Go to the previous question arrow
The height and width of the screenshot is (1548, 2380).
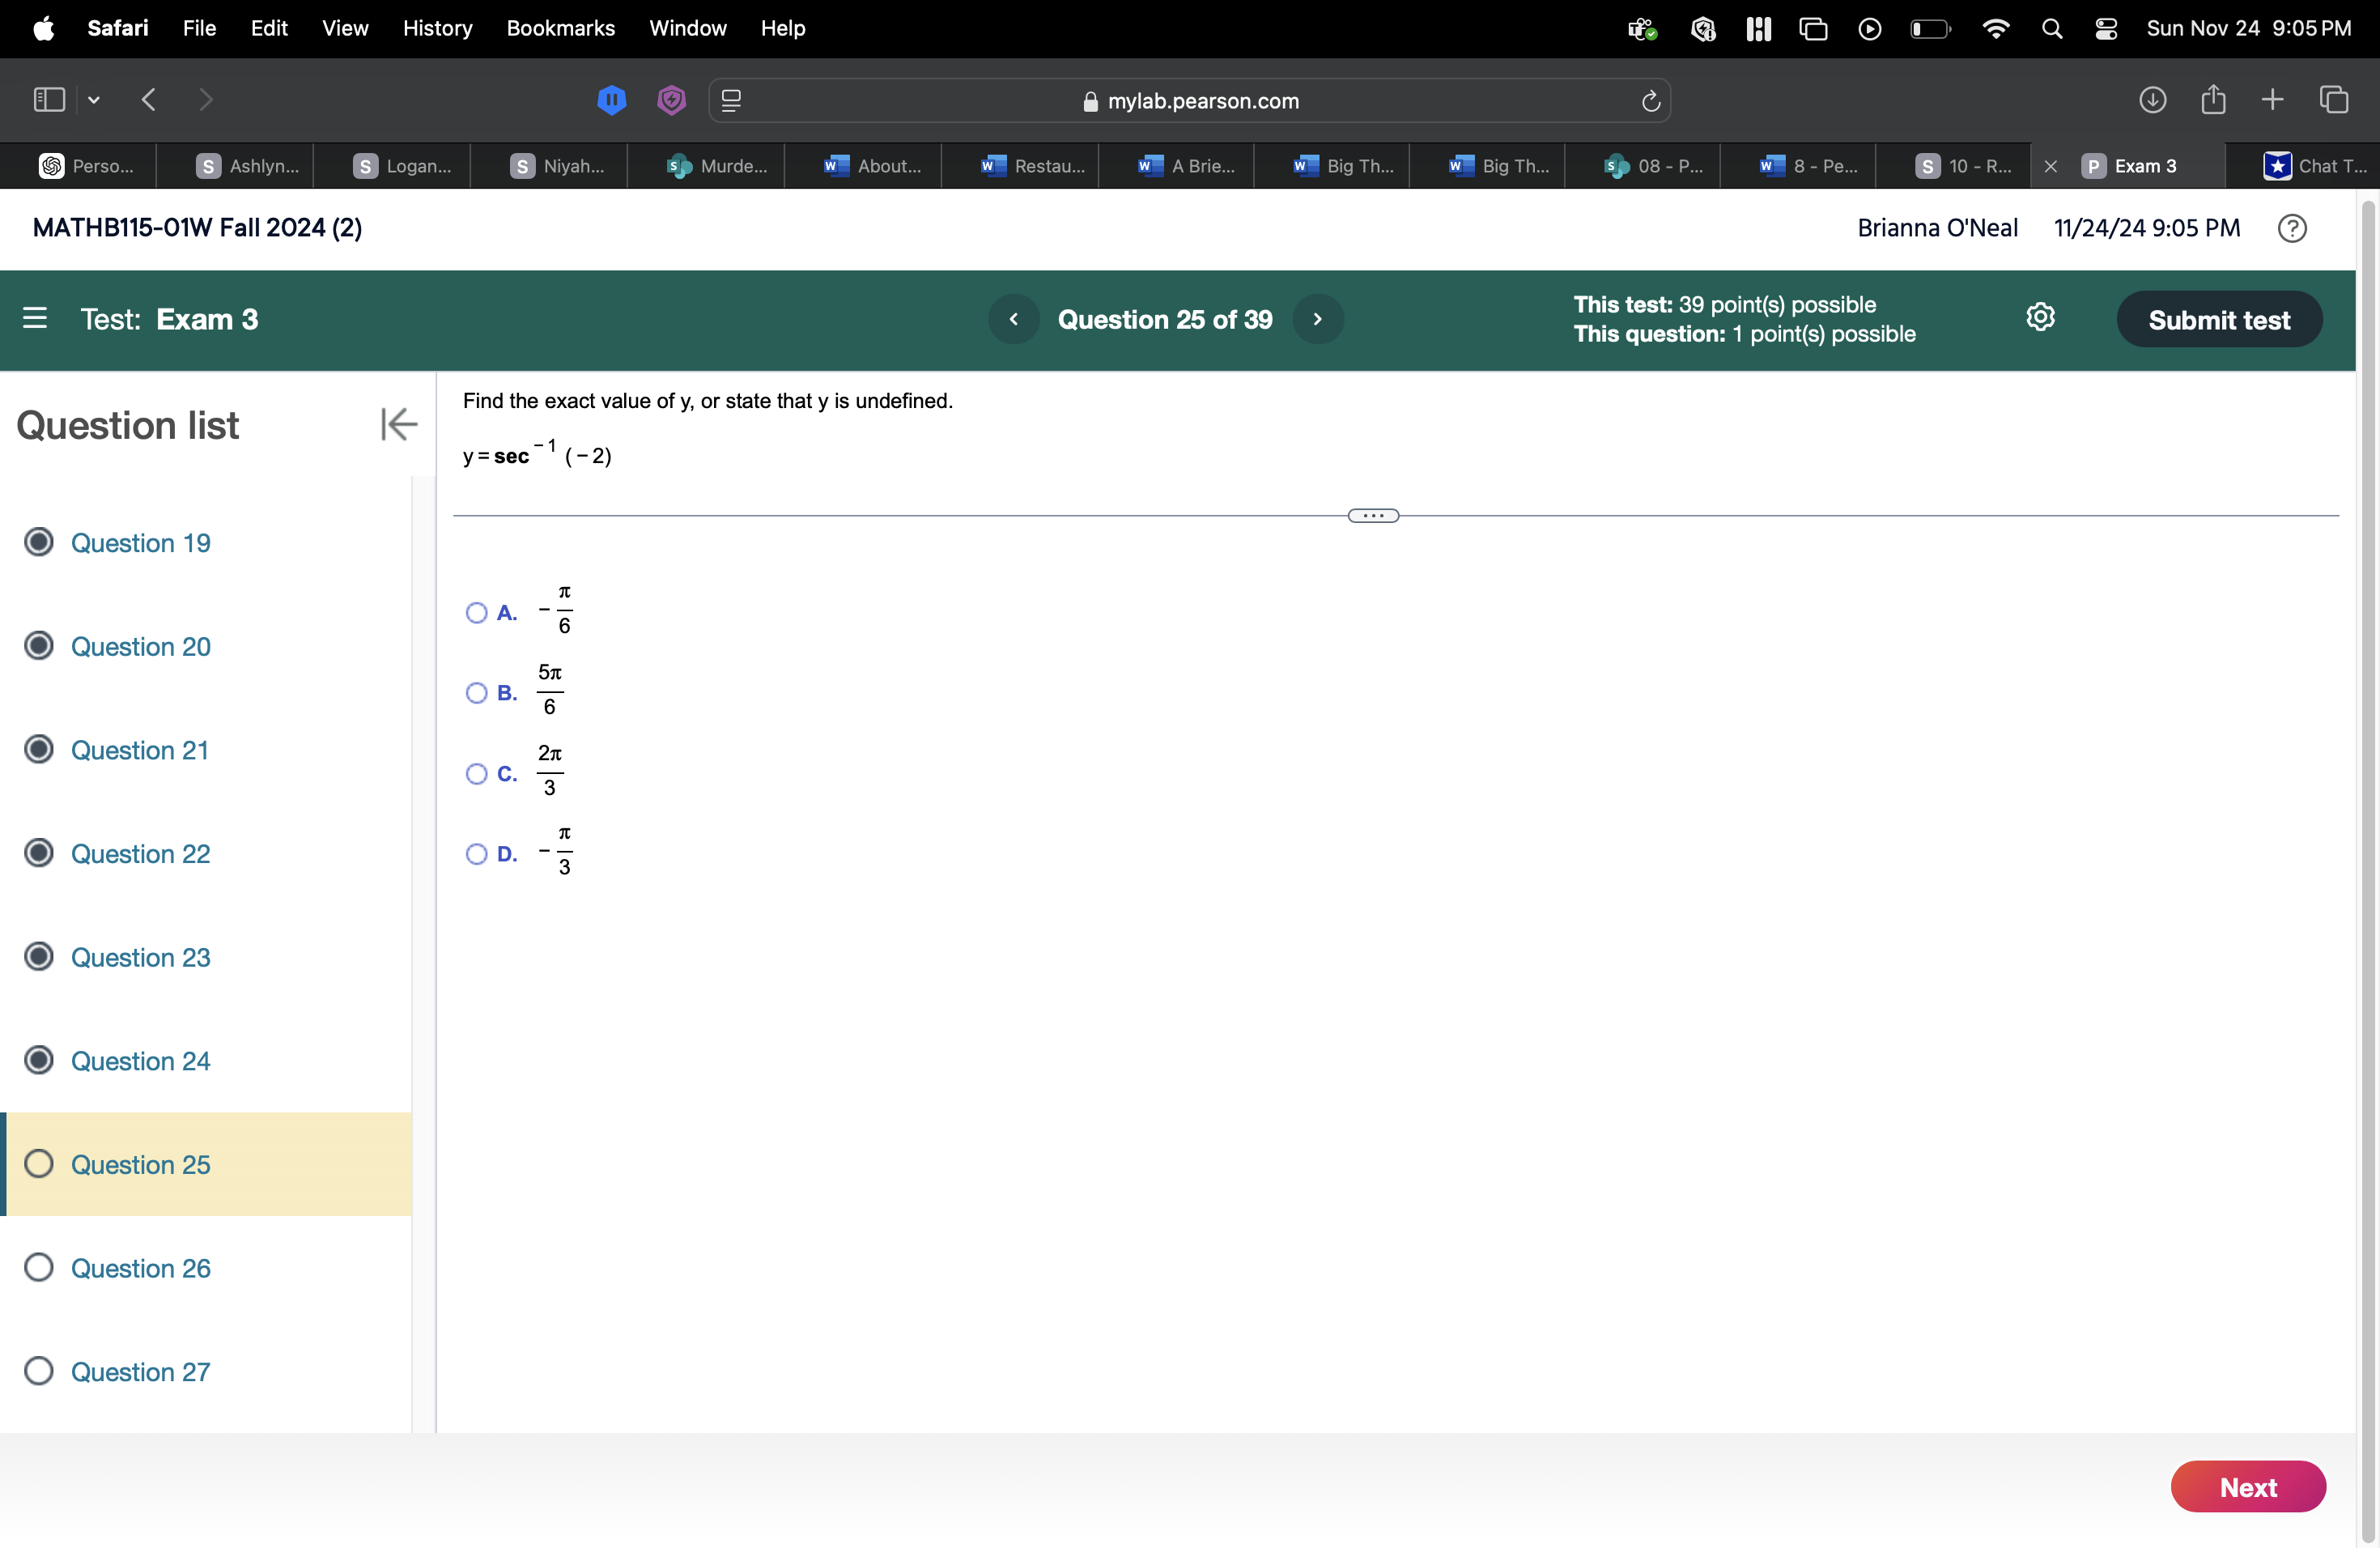coord(1014,319)
